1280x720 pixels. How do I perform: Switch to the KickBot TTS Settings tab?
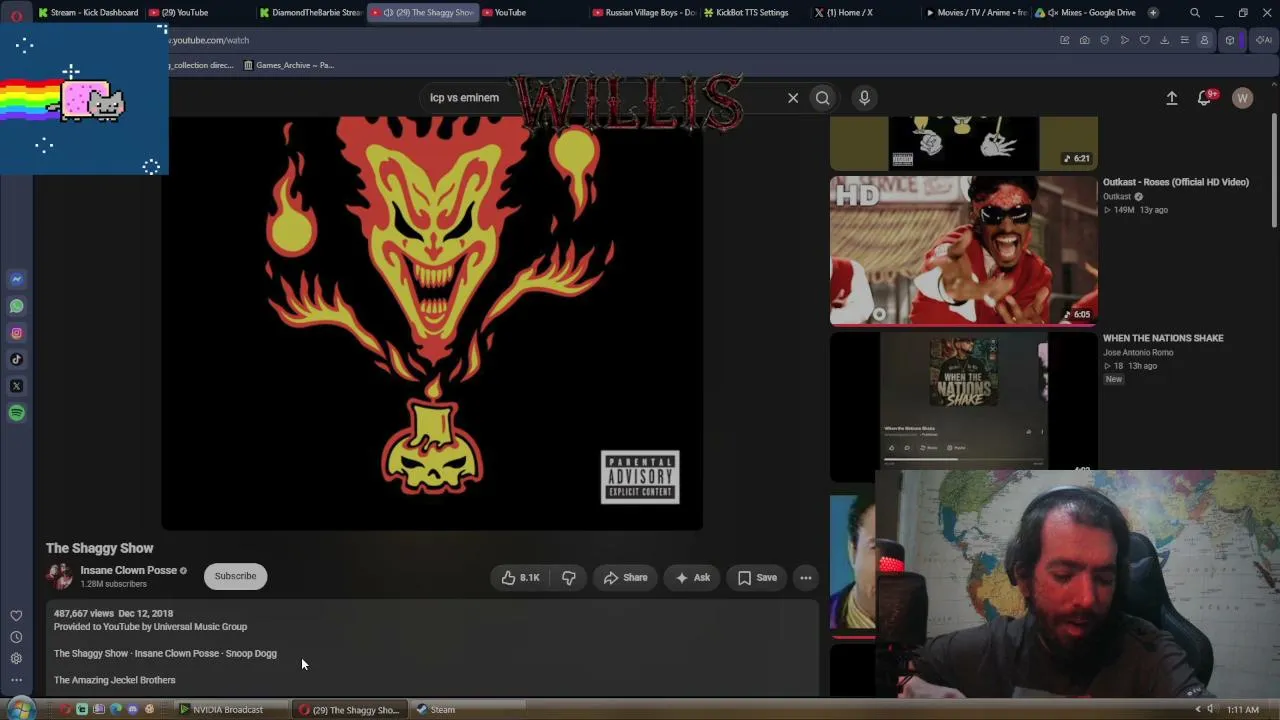coord(753,13)
